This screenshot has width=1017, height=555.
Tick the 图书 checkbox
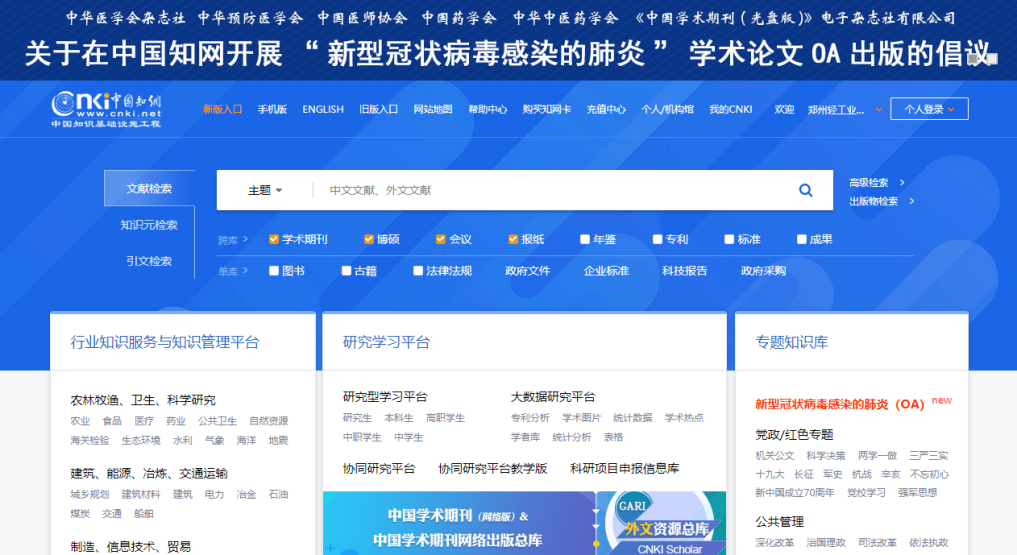click(x=274, y=271)
